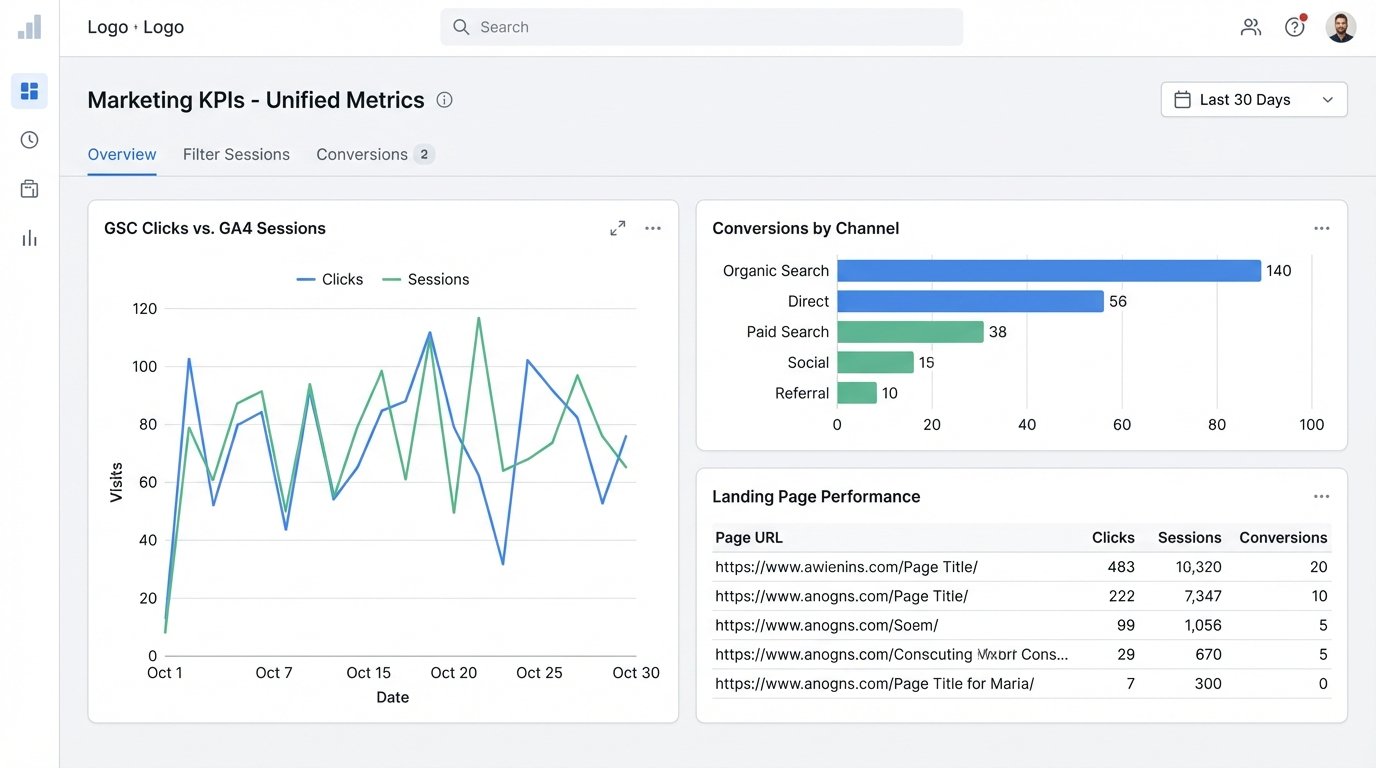Toggle the Sessions series in the legend
1376x768 pixels.
[x=425, y=279]
